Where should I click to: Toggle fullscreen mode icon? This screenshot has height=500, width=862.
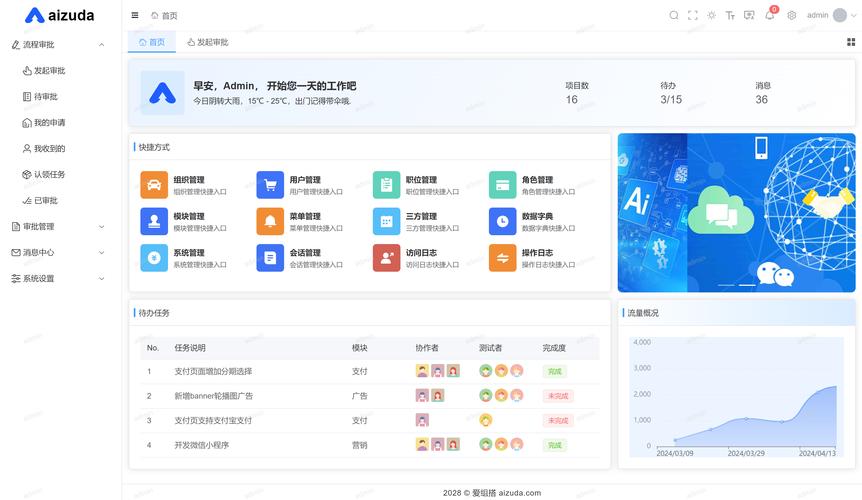(x=693, y=15)
